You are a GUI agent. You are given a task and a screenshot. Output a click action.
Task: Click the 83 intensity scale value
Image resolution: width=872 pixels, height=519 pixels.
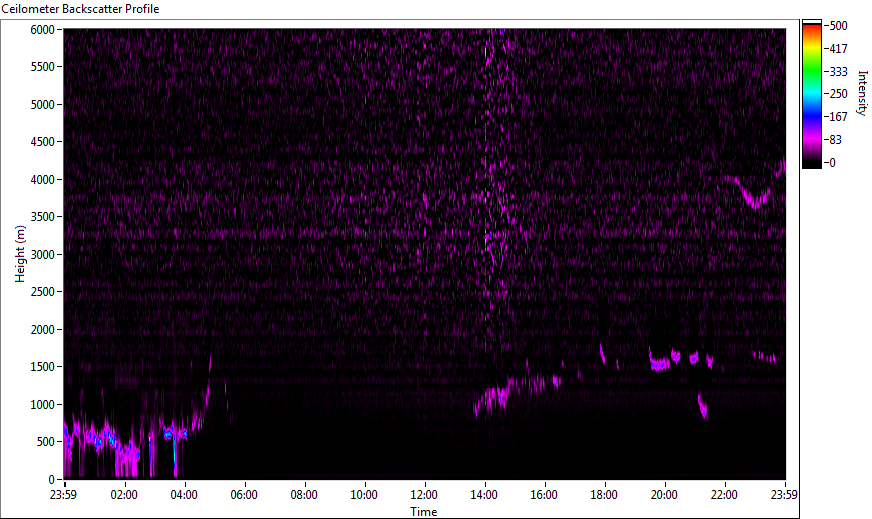point(836,140)
